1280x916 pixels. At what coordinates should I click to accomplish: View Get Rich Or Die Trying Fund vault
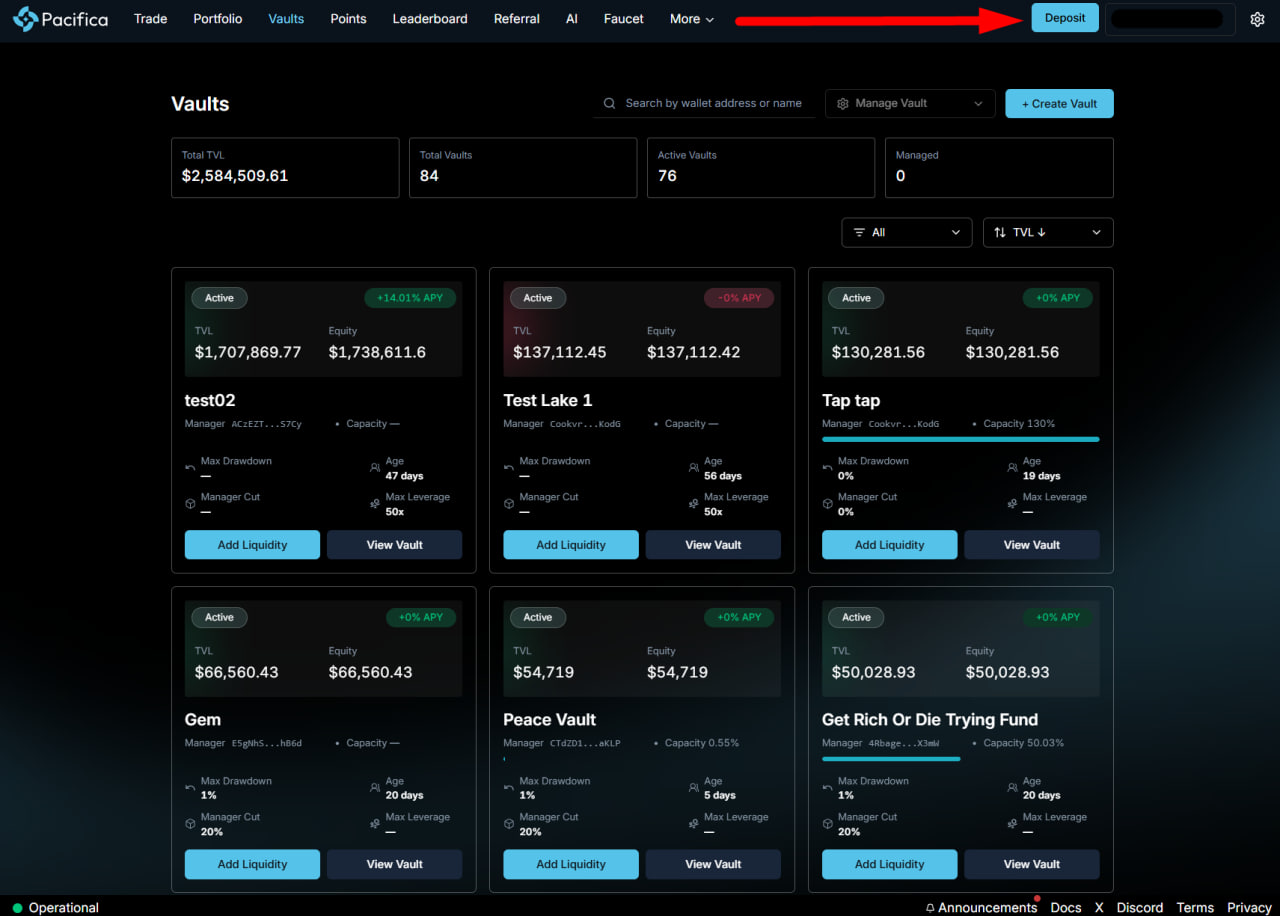tap(1032, 864)
